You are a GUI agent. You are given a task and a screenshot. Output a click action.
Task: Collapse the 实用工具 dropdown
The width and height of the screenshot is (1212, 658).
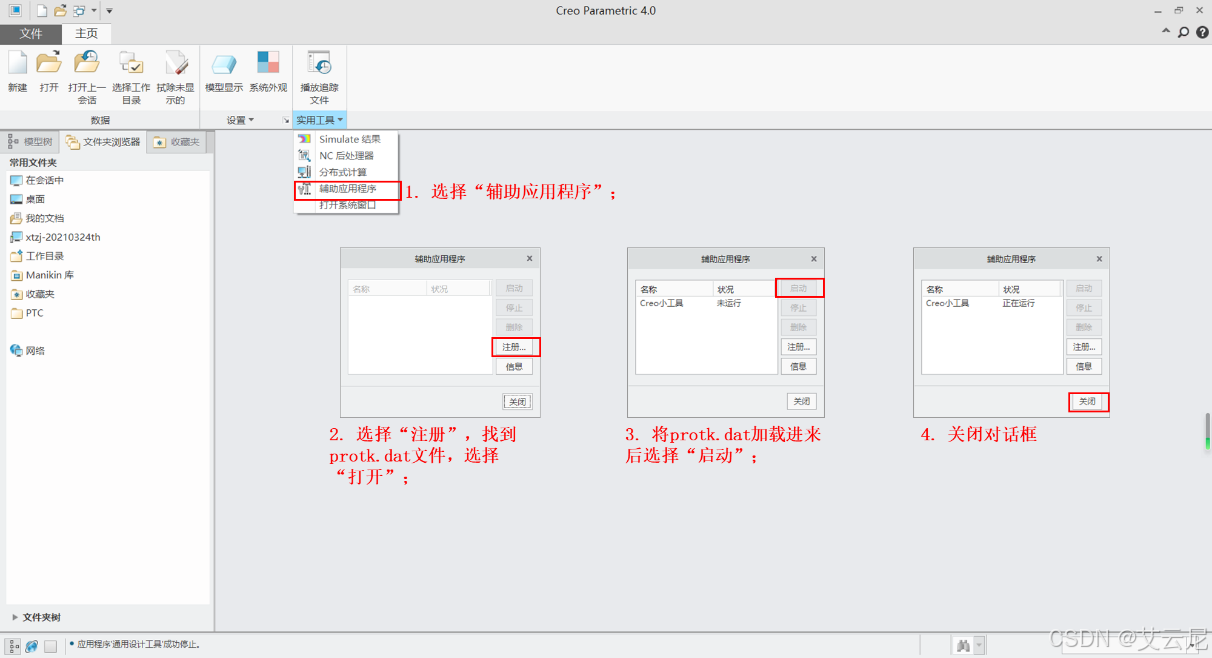coord(320,120)
